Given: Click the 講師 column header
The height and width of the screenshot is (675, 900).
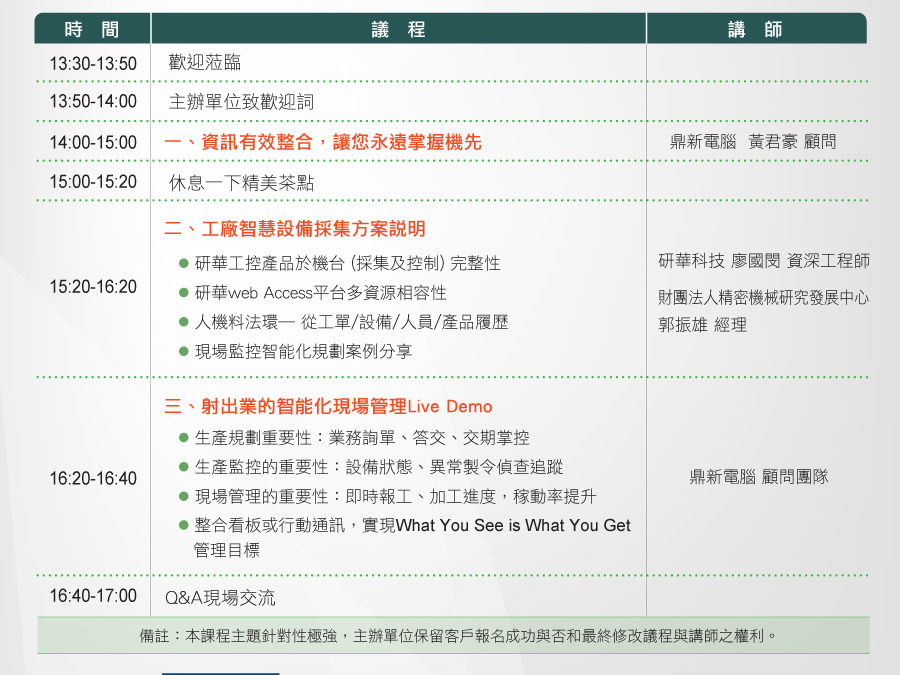Looking at the screenshot, I should [x=756, y=29].
